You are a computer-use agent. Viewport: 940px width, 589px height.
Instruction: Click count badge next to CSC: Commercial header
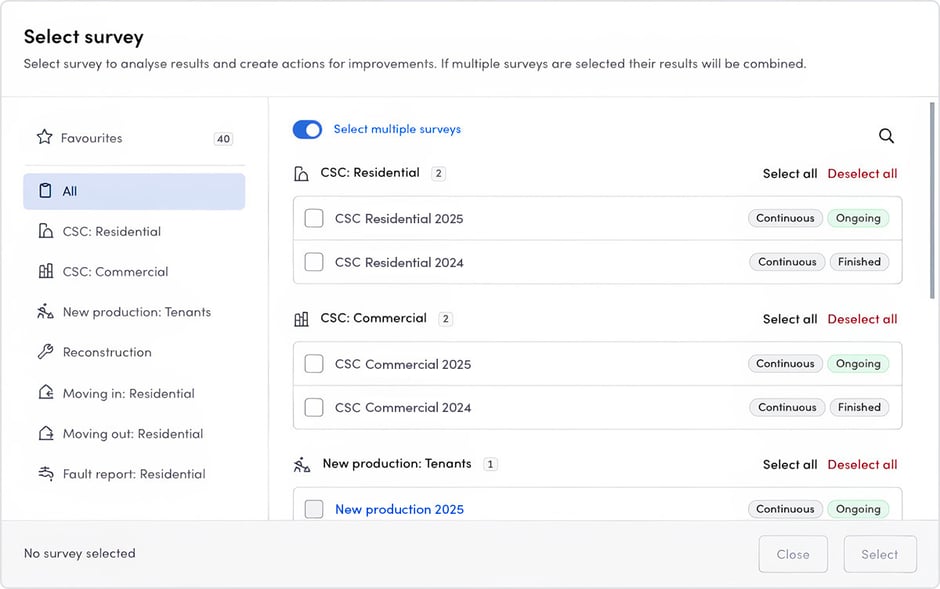coord(445,319)
